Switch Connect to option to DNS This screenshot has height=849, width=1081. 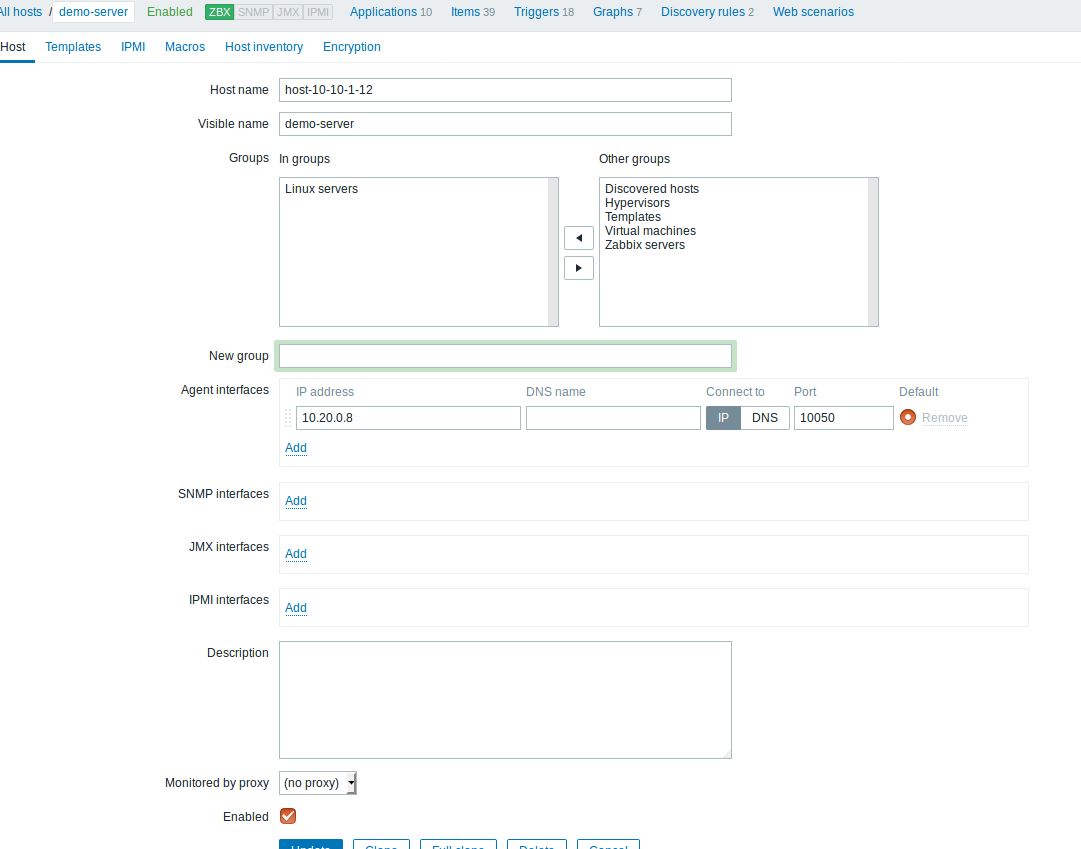pyautogui.click(x=764, y=418)
